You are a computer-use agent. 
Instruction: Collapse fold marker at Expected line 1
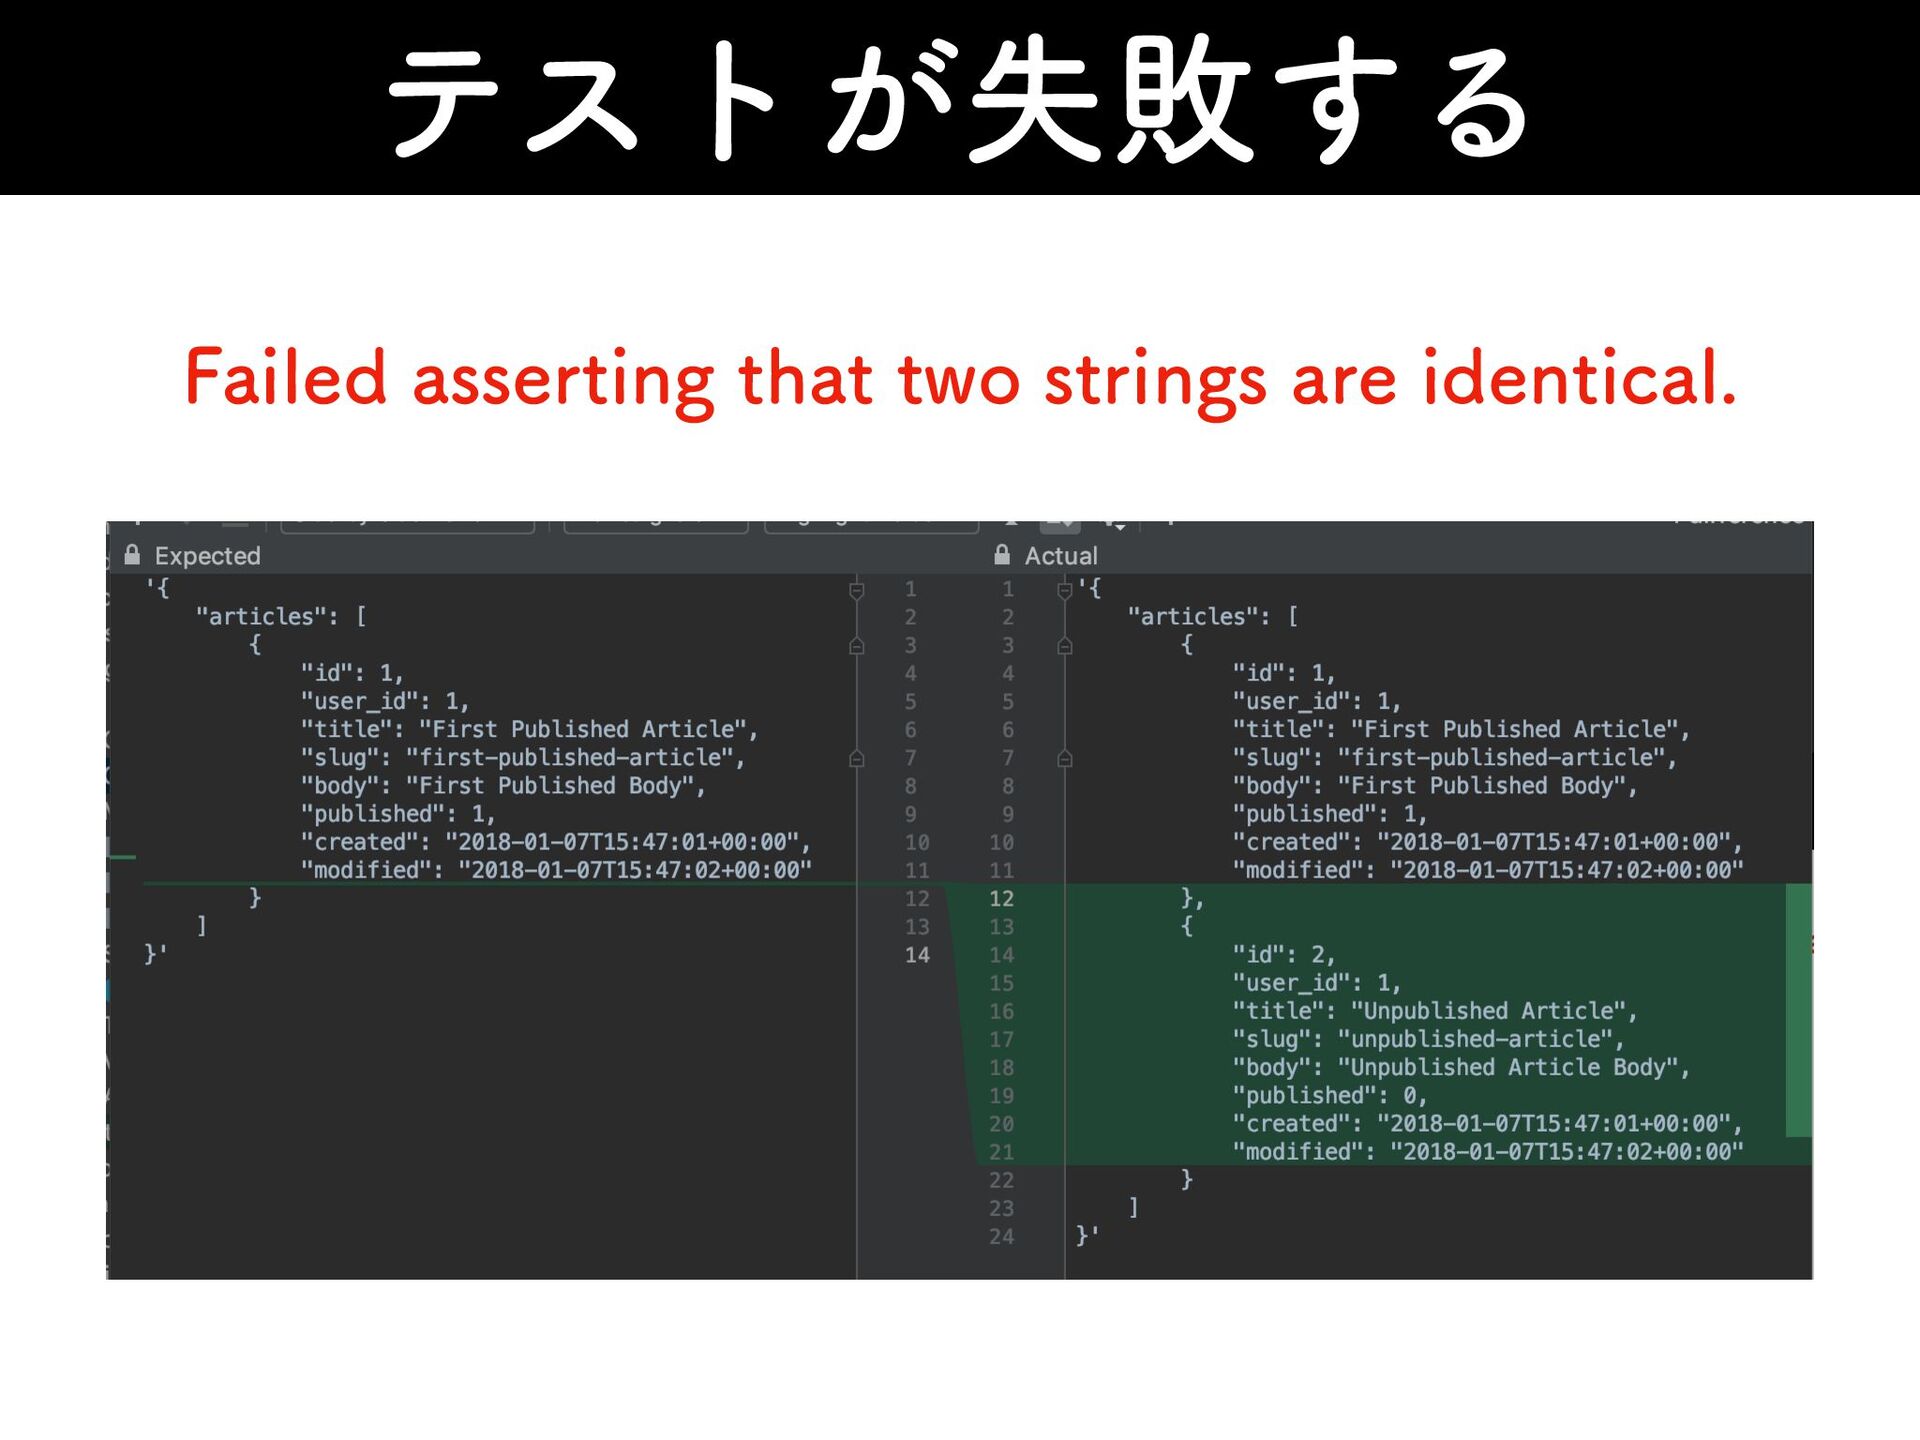click(x=857, y=590)
